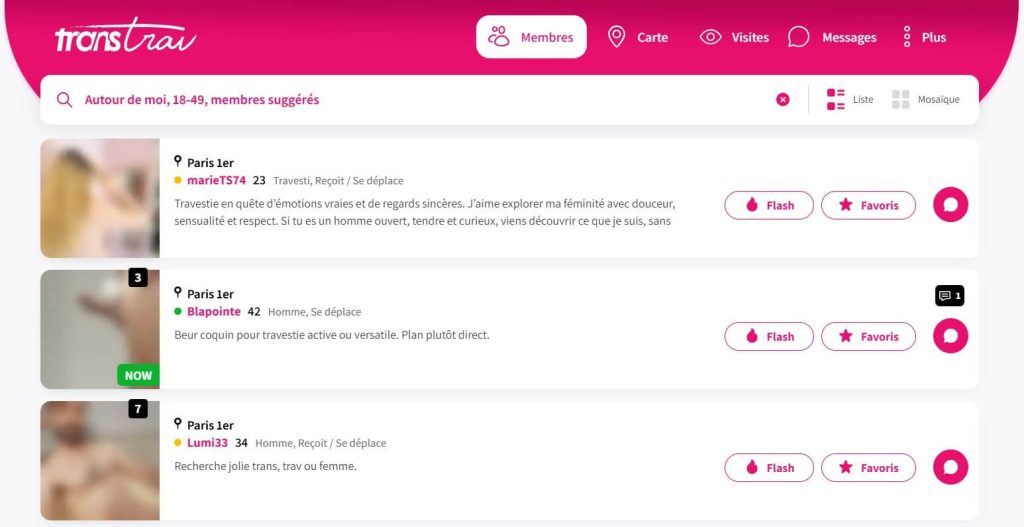Viewport: 1024px width, 527px height.
Task: Click the search magnifier icon
Action: coord(65,100)
